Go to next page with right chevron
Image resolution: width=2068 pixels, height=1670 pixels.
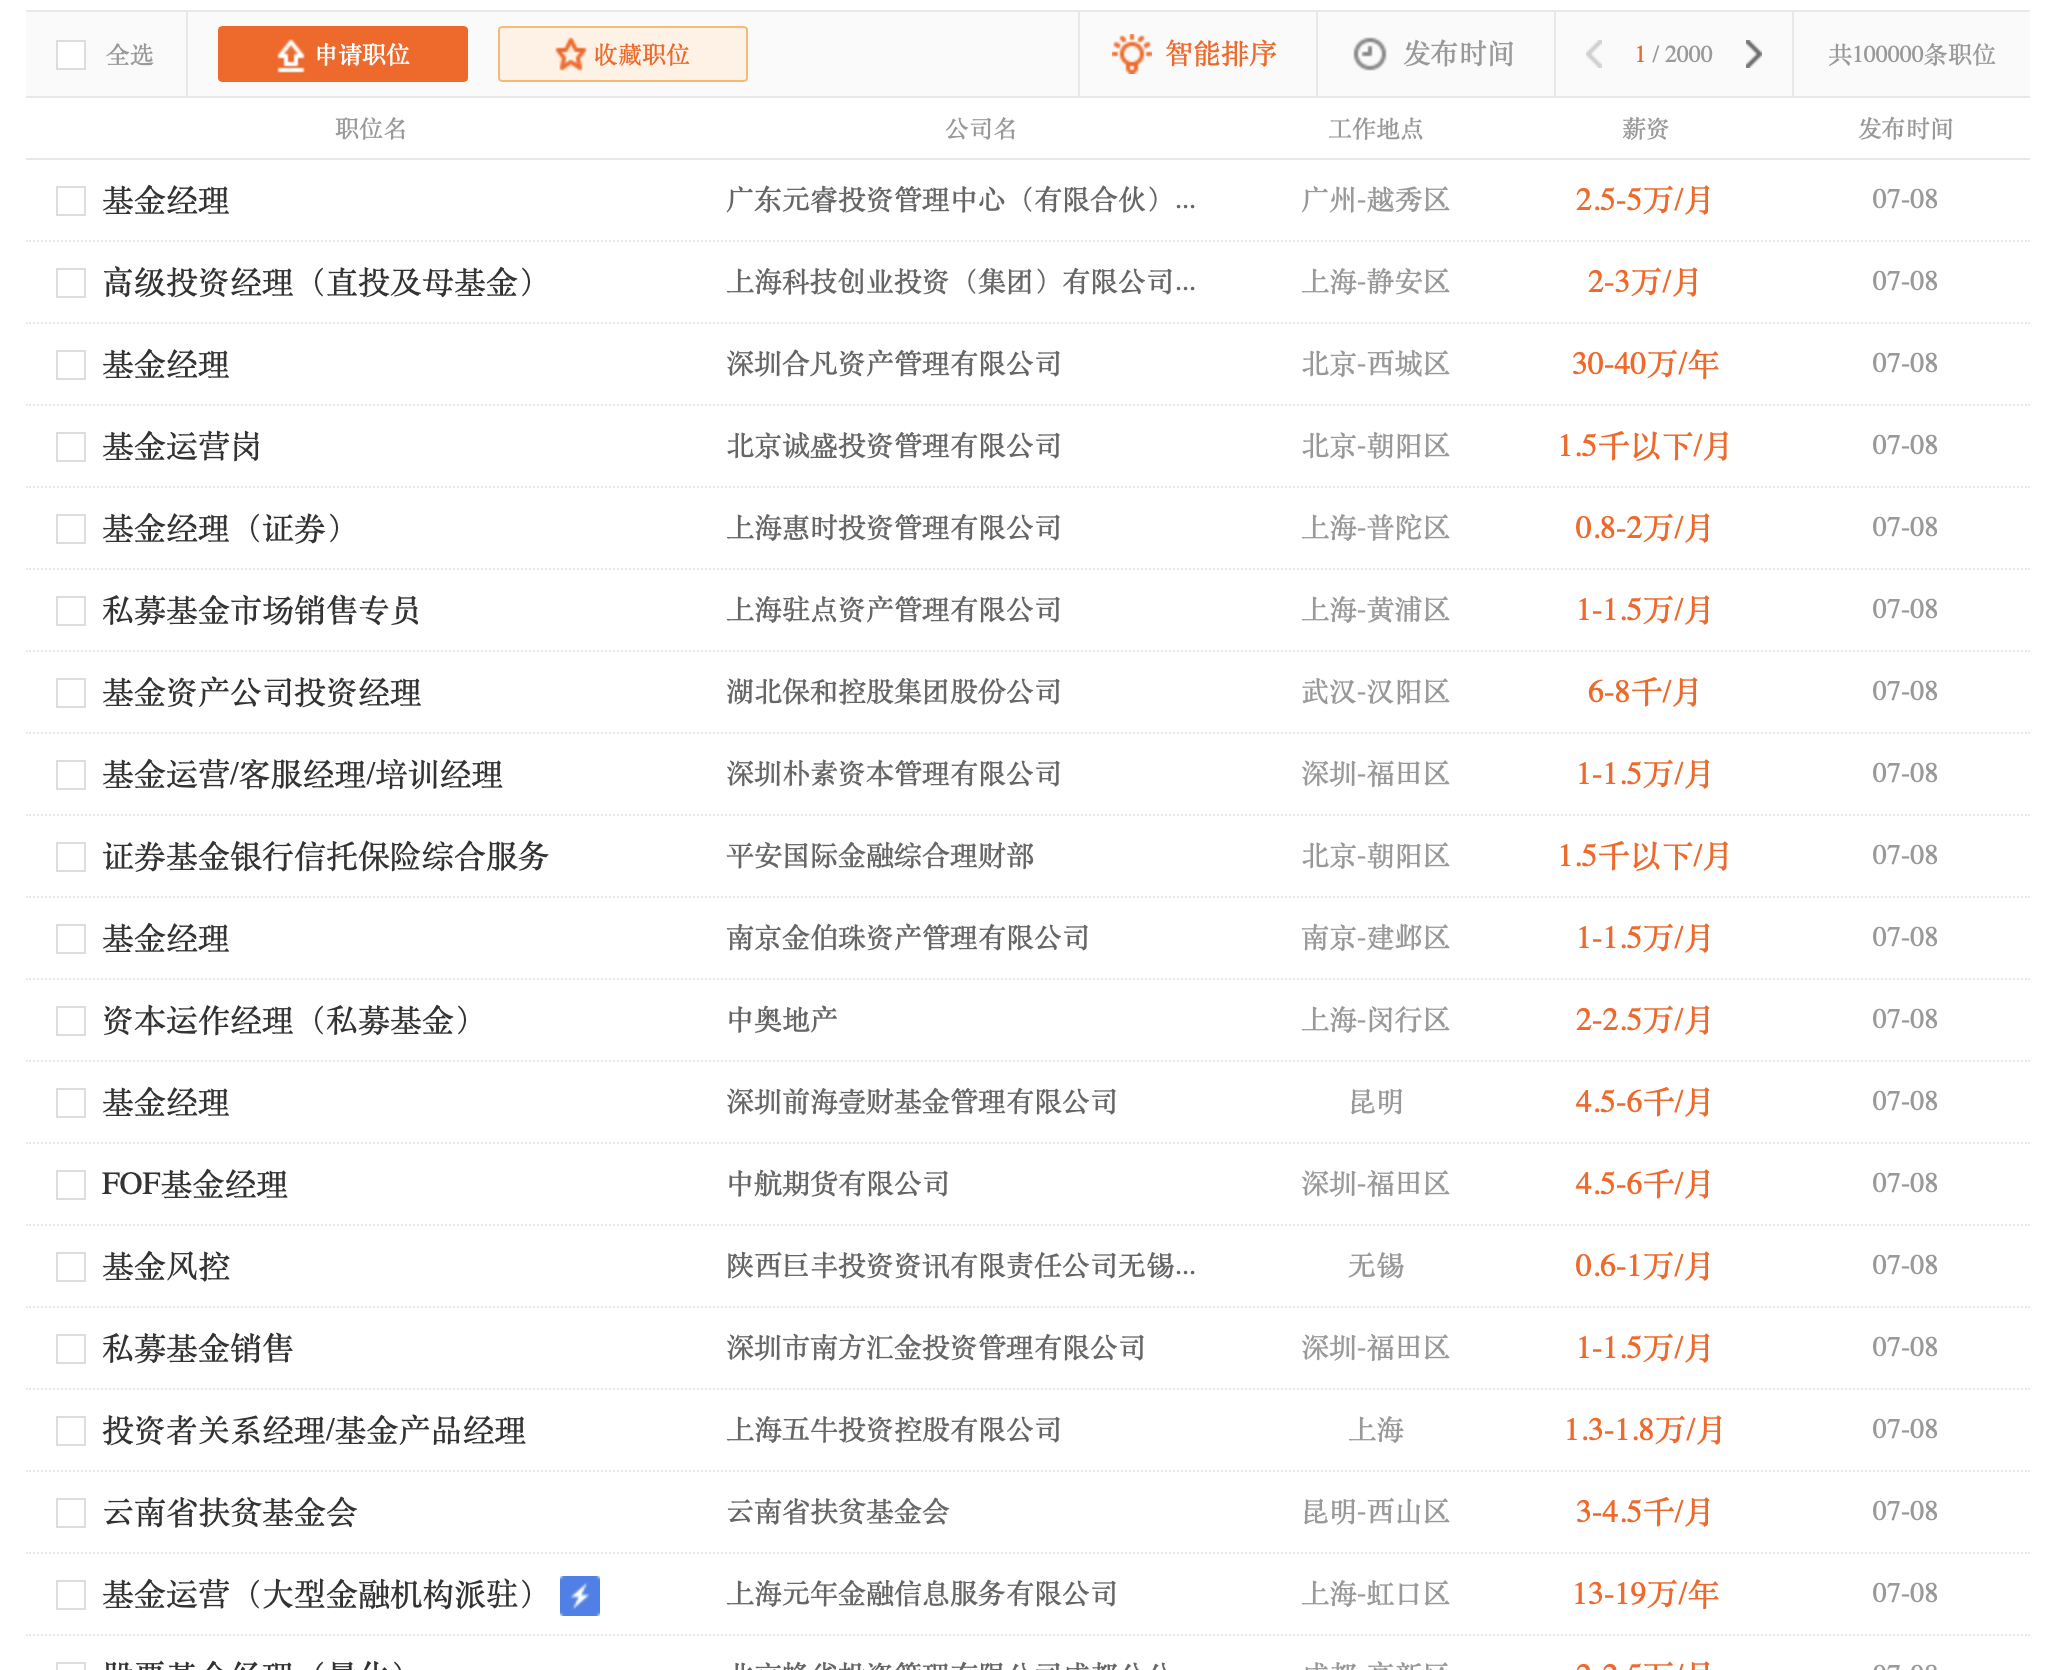pos(1753,54)
